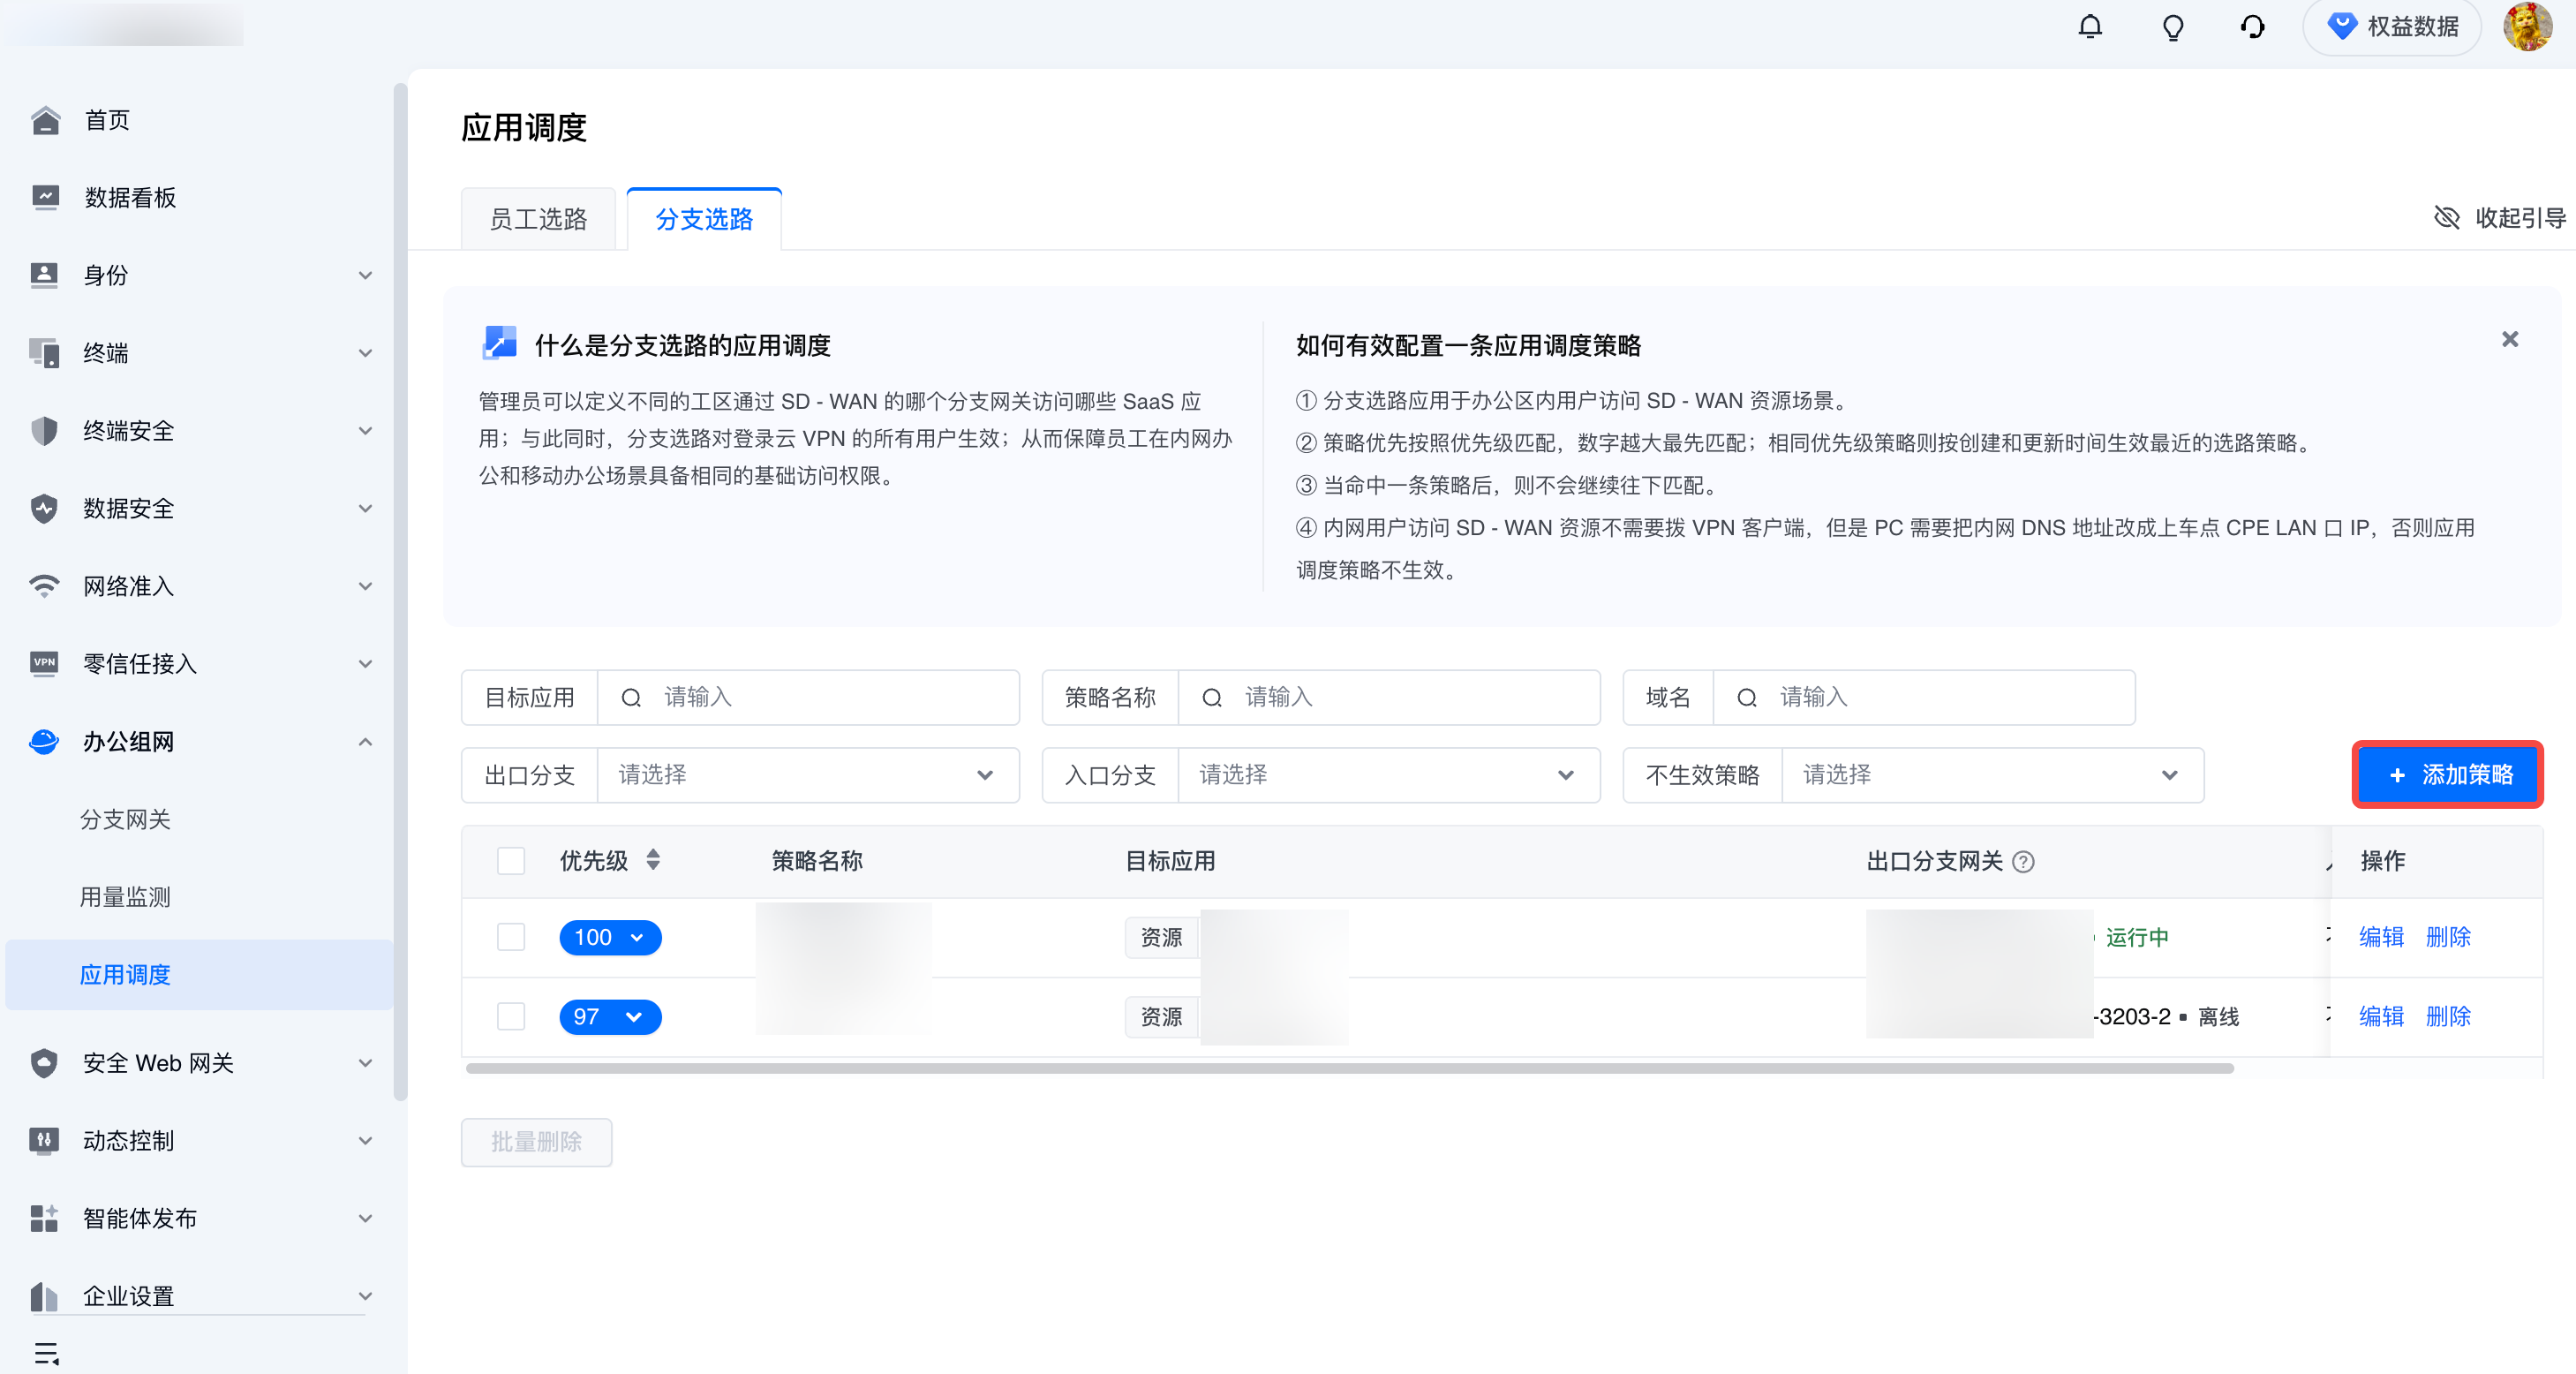Click the notification bell icon
This screenshot has height=1374, width=2576.
pyautogui.click(x=2090, y=27)
